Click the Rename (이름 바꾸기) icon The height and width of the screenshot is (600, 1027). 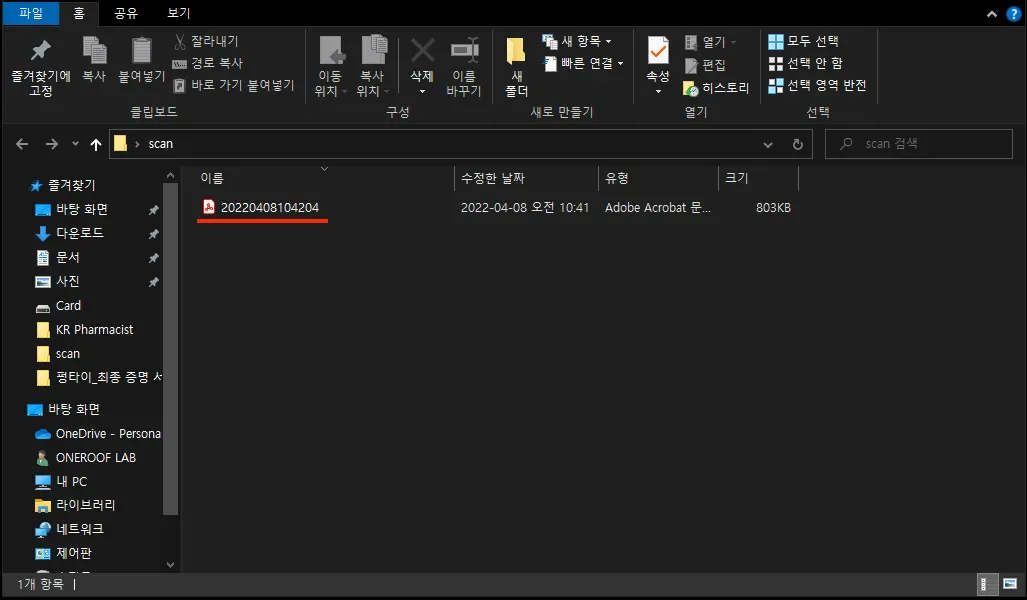click(x=464, y=50)
